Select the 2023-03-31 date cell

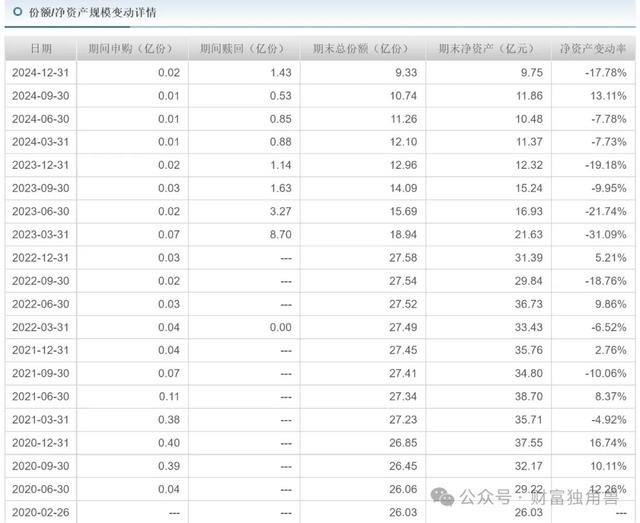[x=40, y=235]
